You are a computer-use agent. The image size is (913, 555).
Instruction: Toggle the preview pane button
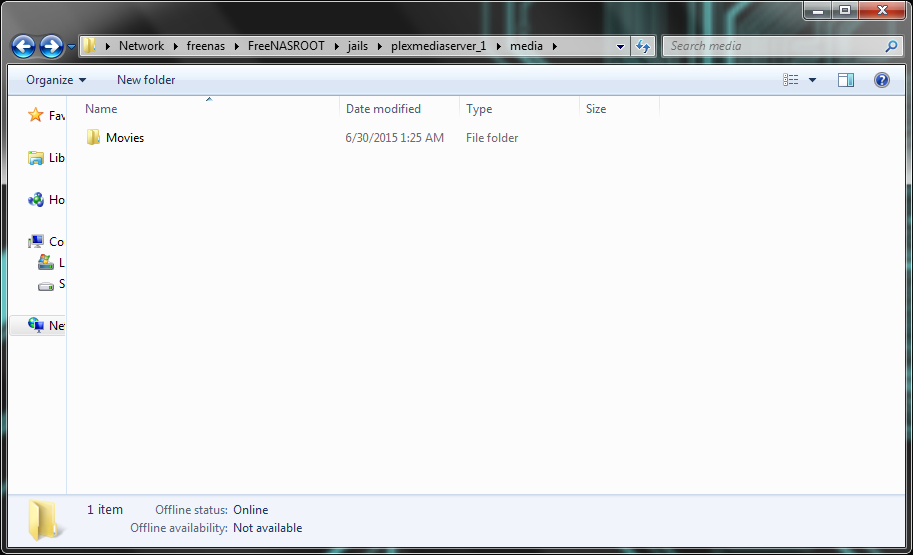coord(845,80)
